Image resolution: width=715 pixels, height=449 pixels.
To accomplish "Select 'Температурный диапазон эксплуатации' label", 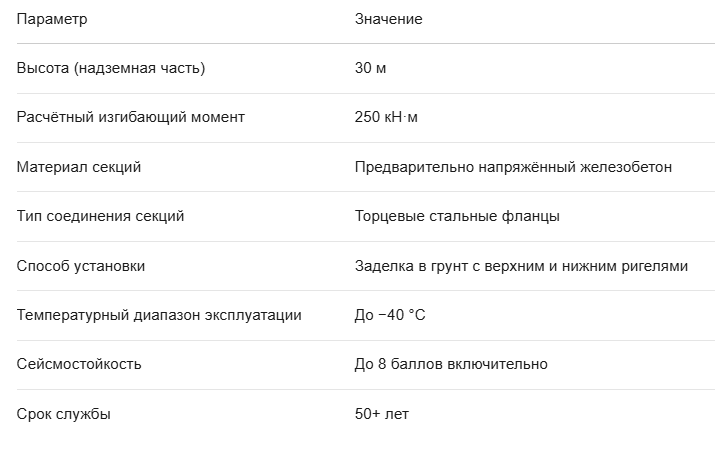I will click(x=159, y=315).
